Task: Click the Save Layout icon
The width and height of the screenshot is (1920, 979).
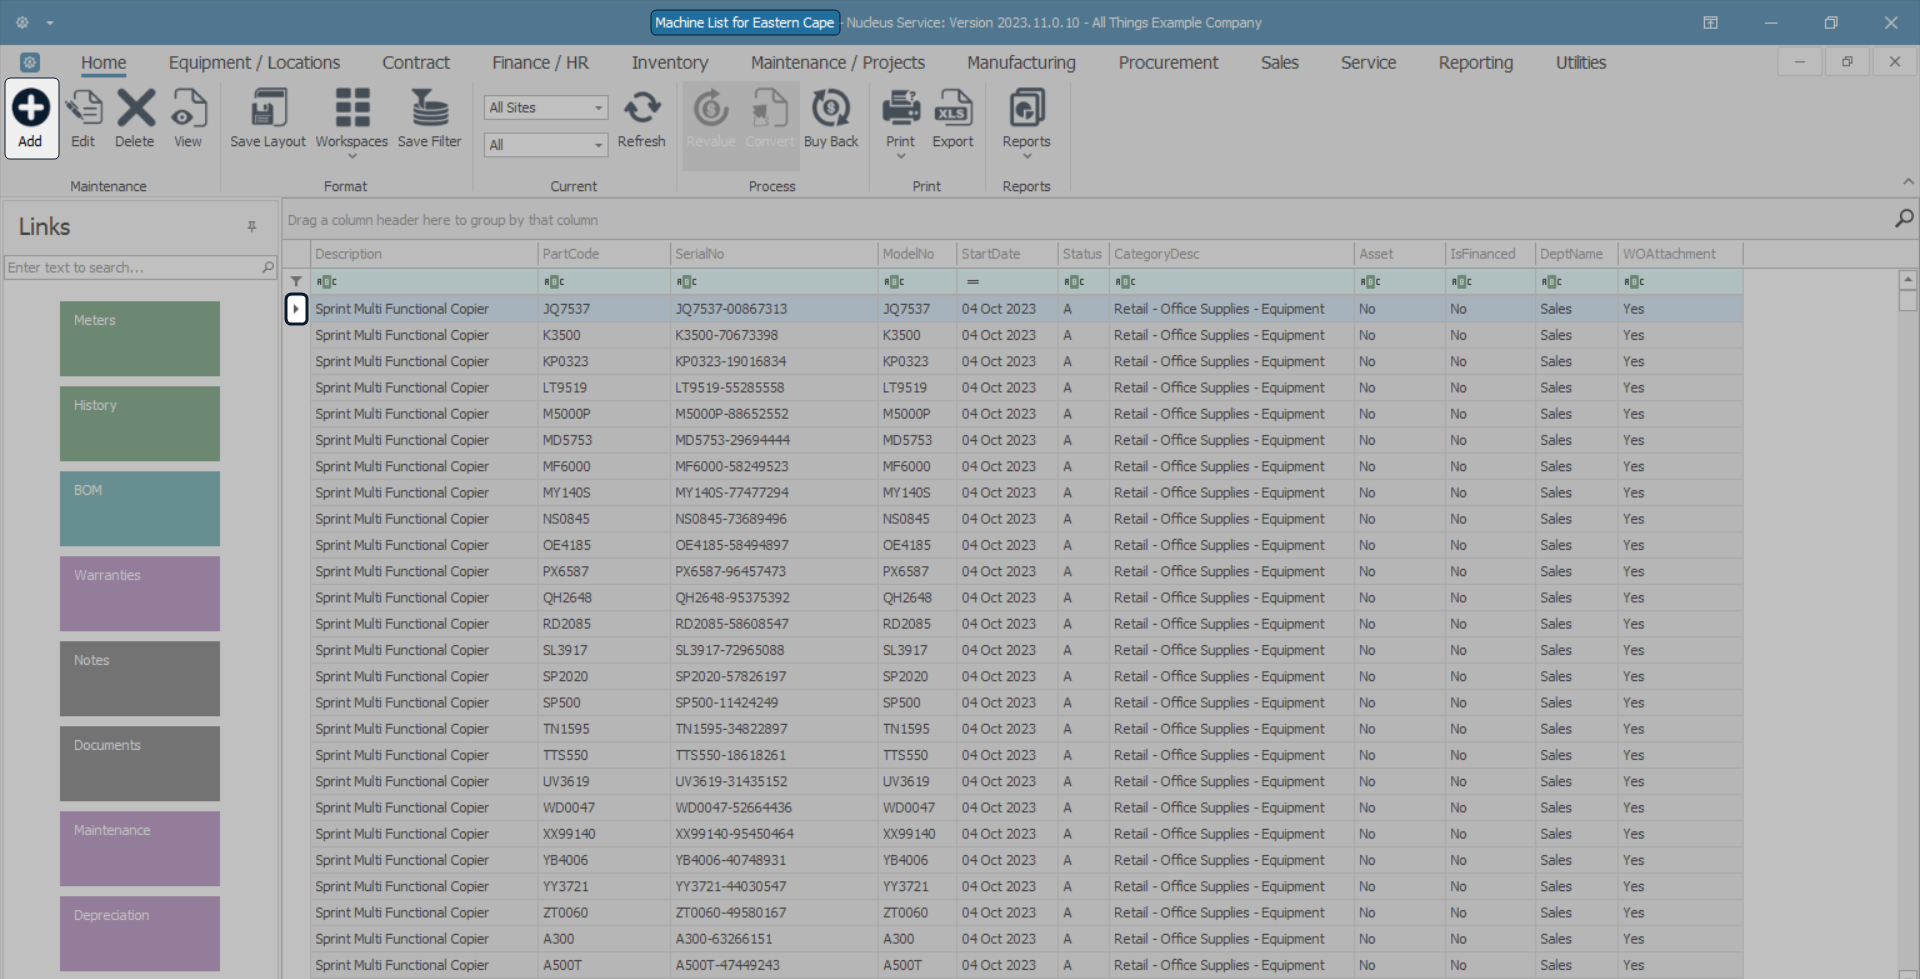Action: pyautogui.click(x=268, y=108)
